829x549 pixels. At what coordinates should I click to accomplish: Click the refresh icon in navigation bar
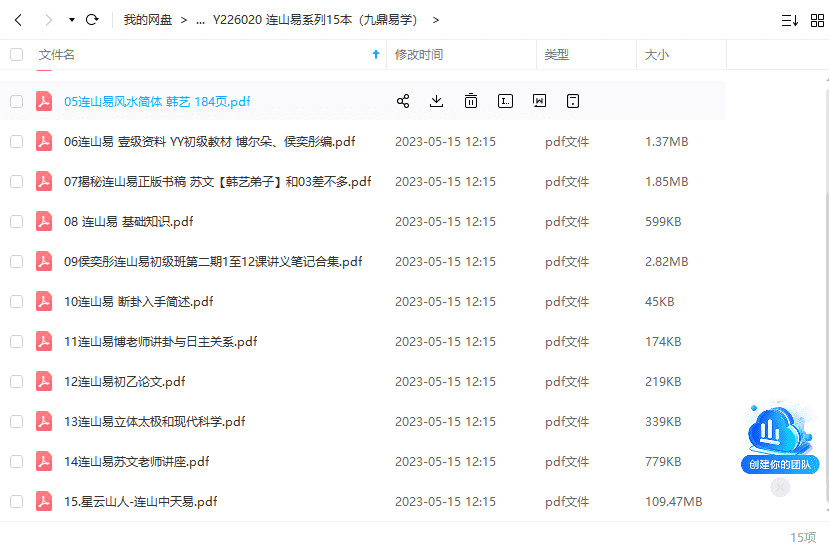92,20
